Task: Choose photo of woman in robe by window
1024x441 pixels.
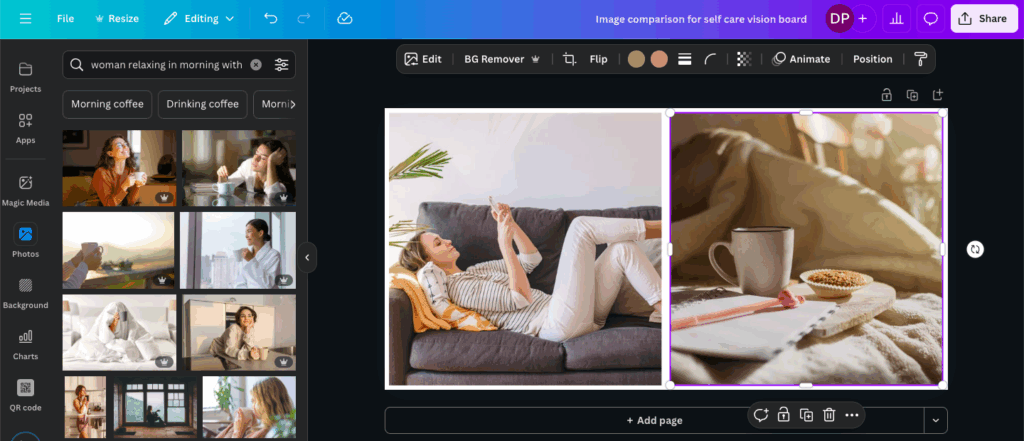Action: (x=238, y=250)
